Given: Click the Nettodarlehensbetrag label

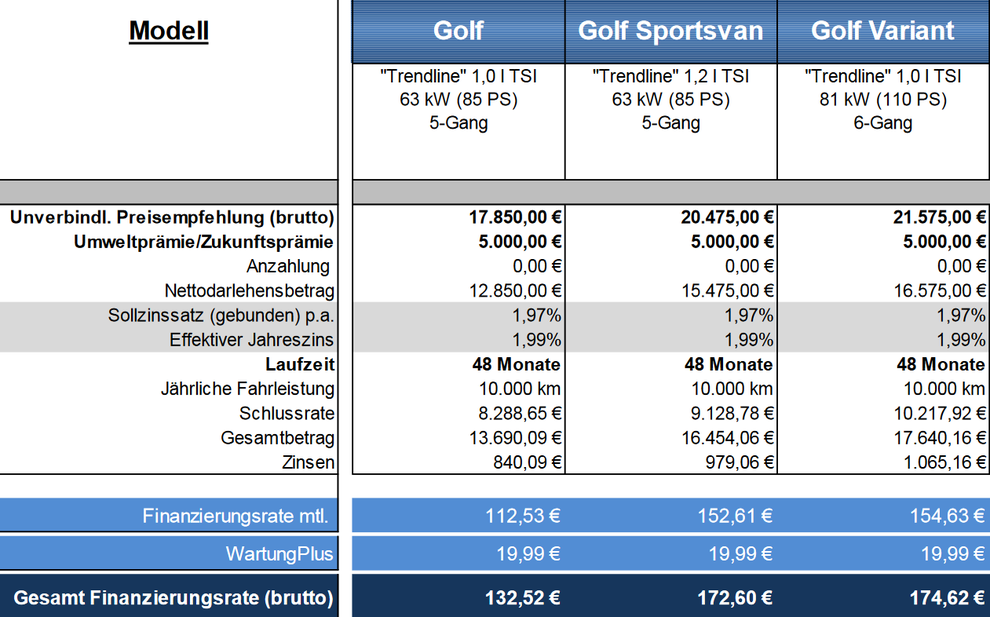Looking at the screenshot, I should click(249, 291).
